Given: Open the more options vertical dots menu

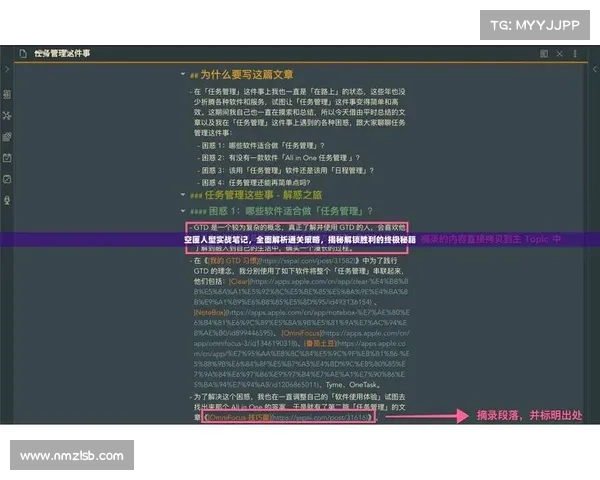Looking at the screenshot, I should point(575,54).
